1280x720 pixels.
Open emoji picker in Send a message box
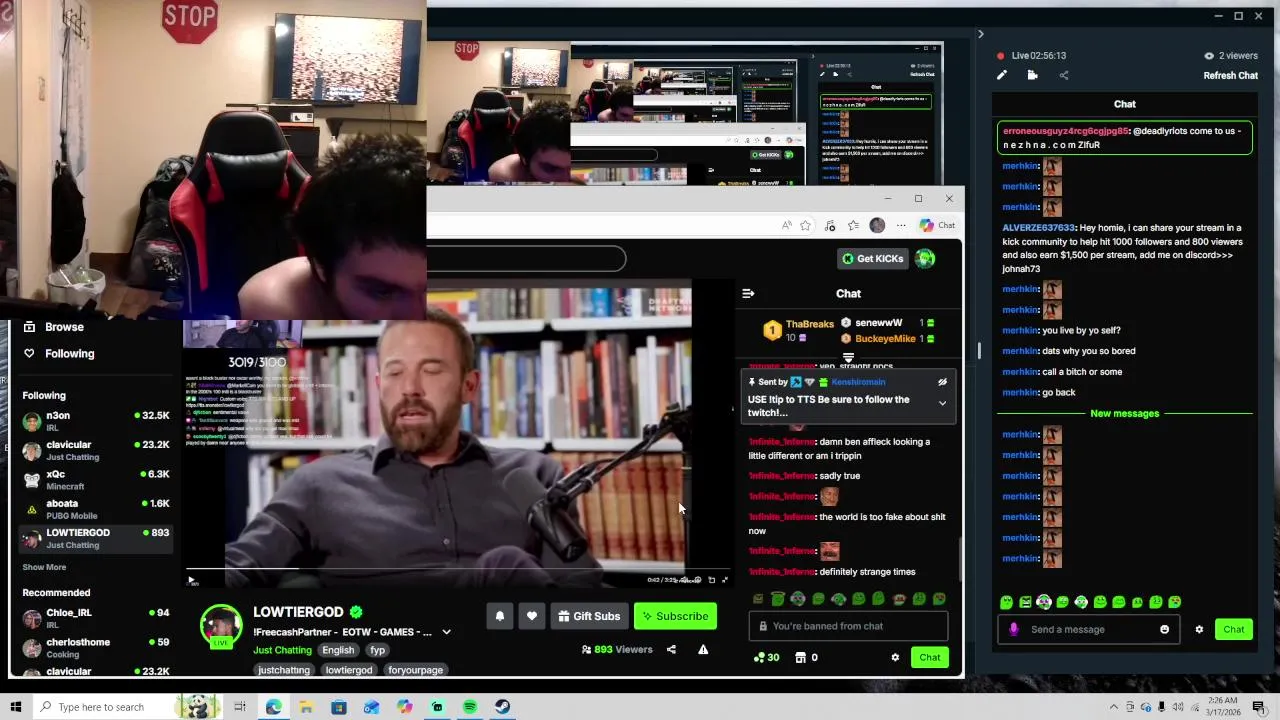(x=1164, y=629)
